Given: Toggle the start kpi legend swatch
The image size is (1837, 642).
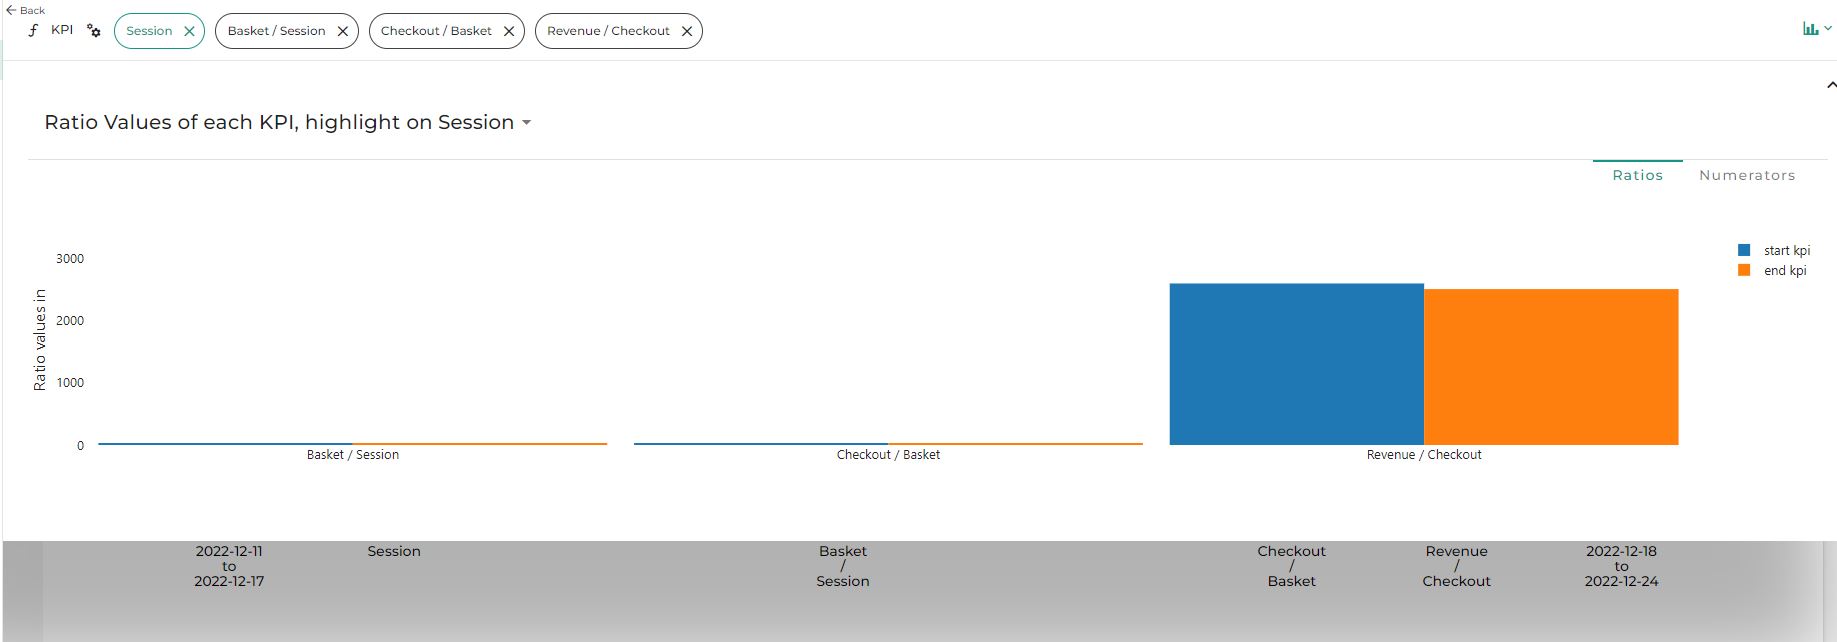Looking at the screenshot, I should point(1744,250).
